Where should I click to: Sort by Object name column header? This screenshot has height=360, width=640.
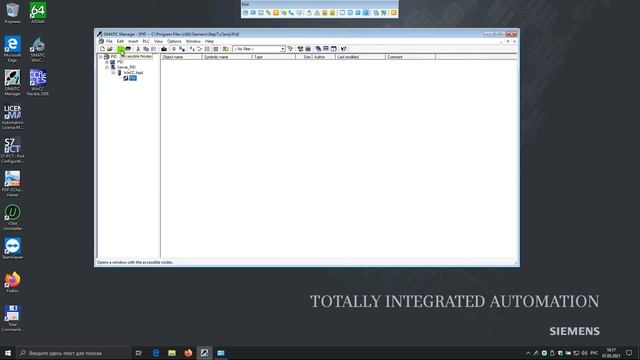point(181,57)
